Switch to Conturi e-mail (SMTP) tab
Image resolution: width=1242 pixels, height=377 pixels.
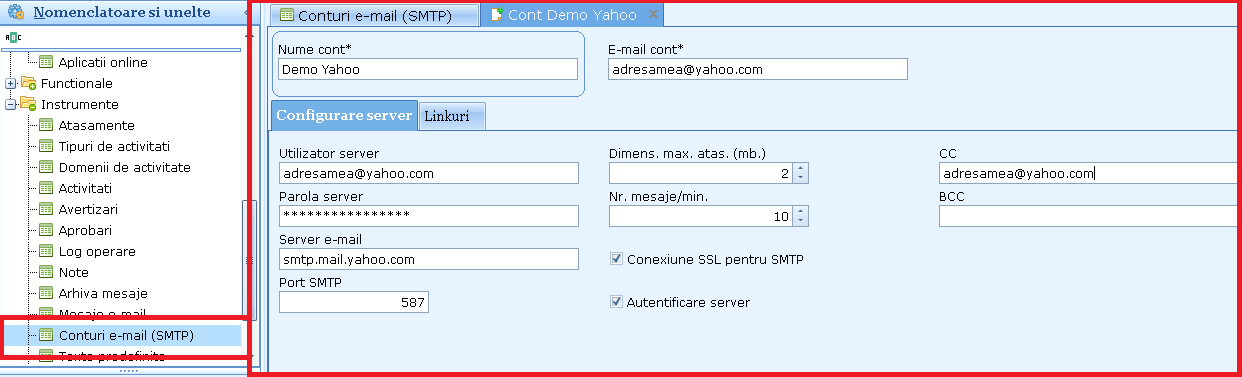[374, 15]
